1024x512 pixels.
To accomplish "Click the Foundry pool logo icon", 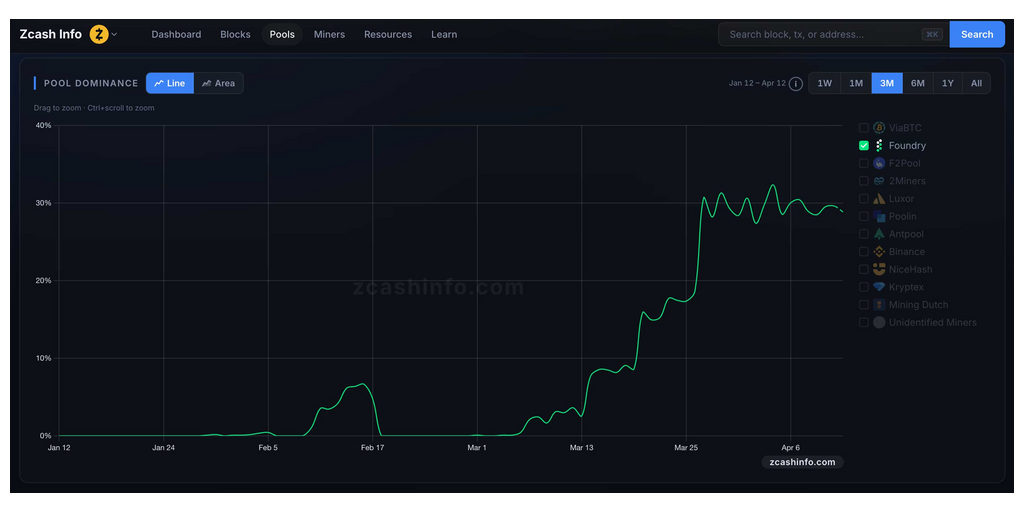I will tap(879, 146).
